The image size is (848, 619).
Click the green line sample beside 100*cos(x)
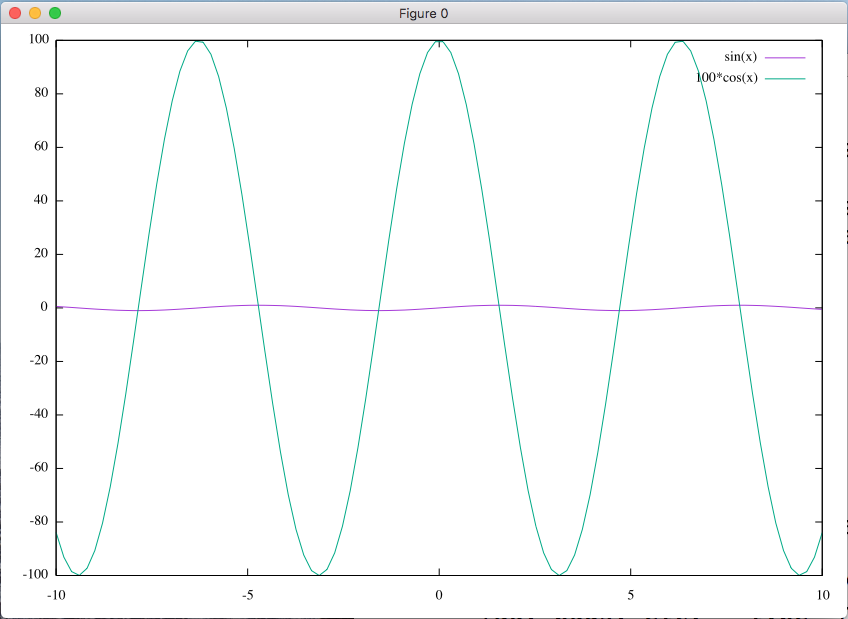[x=785, y=77]
